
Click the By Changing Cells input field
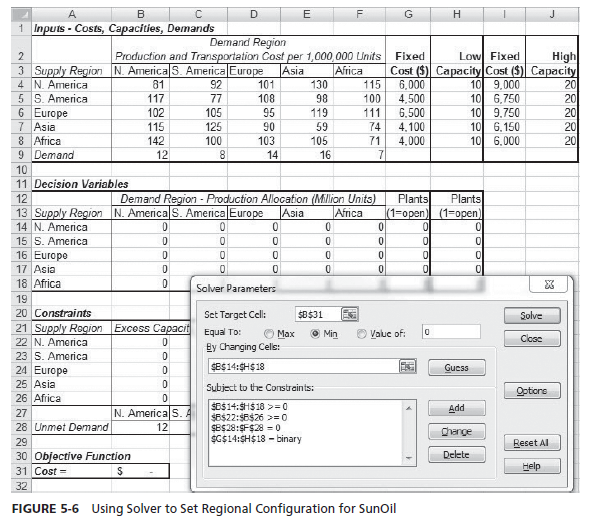[300, 367]
